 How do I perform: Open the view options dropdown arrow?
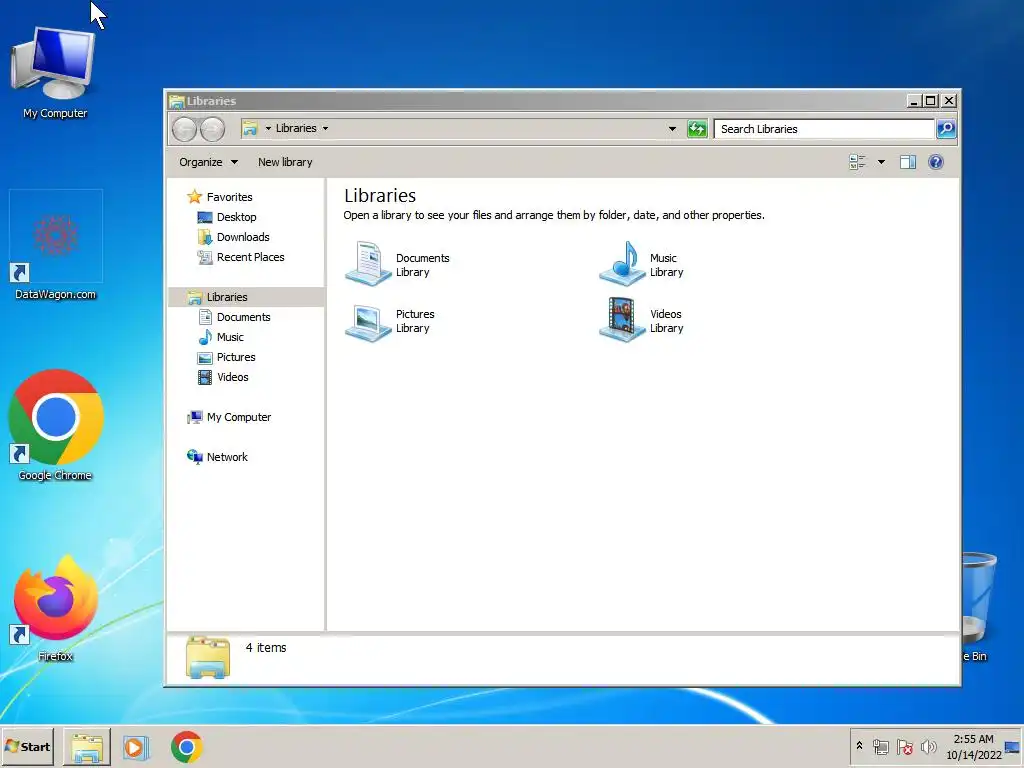pyautogui.click(x=881, y=162)
